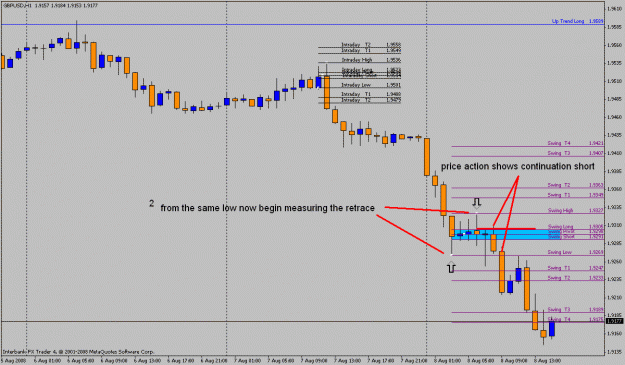Select the Swing T2 1.9363 label

pyautogui.click(x=575, y=185)
